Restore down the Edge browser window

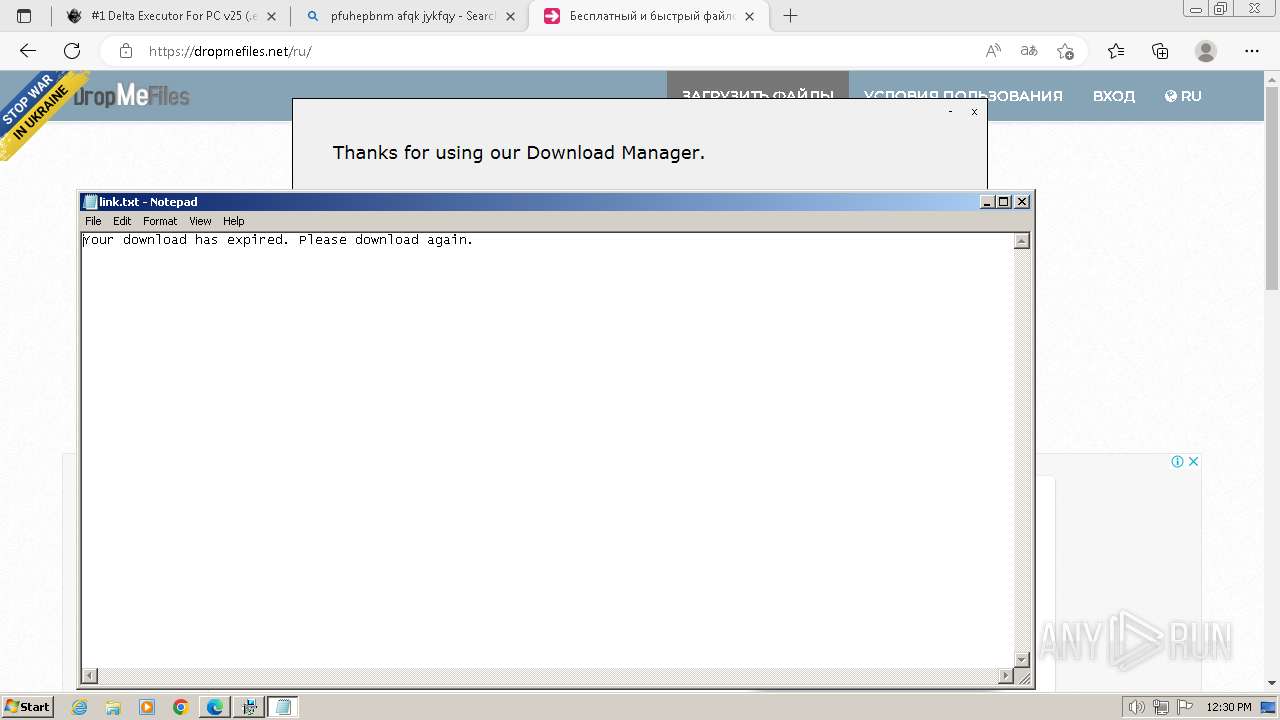tap(1221, 9)
